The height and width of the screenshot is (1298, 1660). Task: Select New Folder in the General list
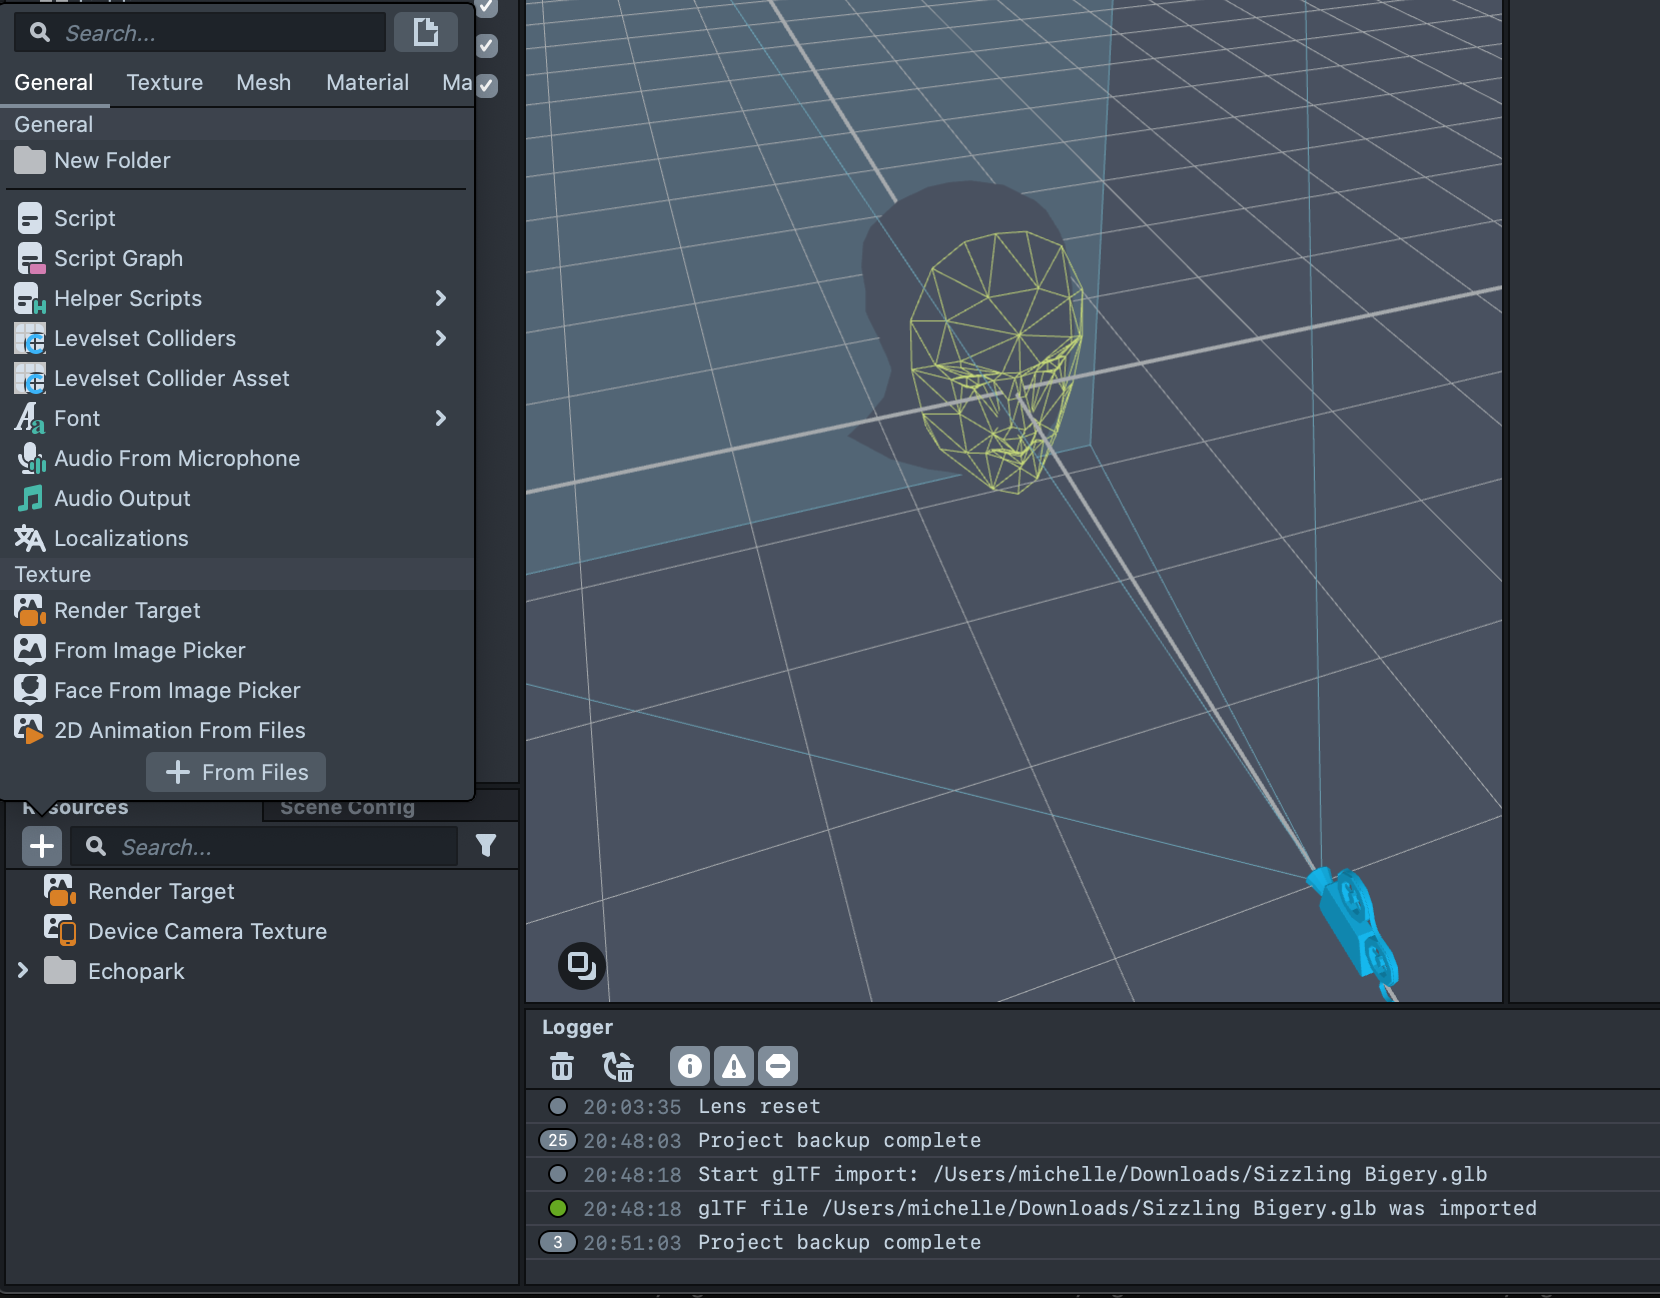coord(112,160)
